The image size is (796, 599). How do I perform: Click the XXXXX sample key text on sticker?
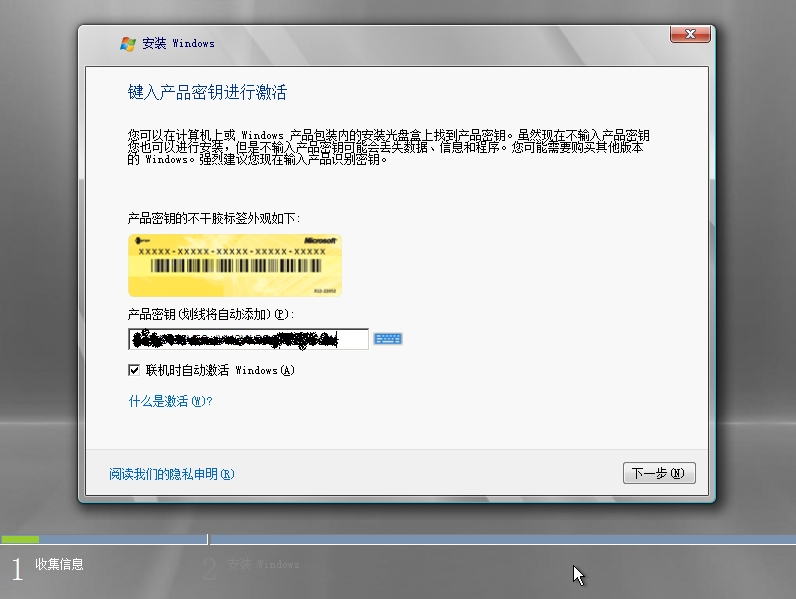[232, 252]
